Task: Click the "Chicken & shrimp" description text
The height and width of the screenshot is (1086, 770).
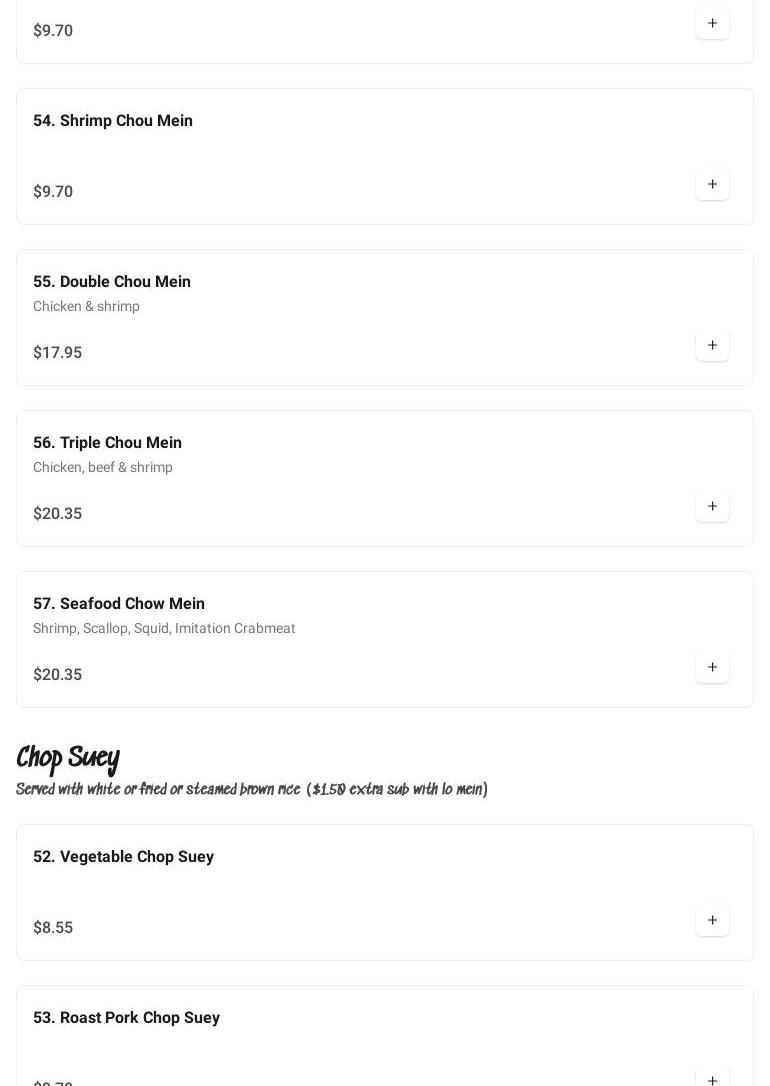Action: point(86,307)
